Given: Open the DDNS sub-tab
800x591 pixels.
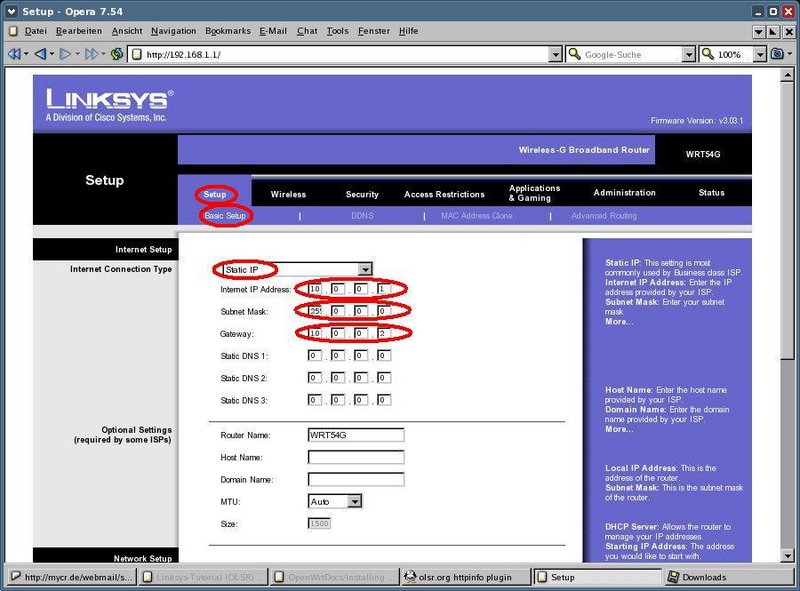Looking at the screenshot, I should [x=362, y=216].
